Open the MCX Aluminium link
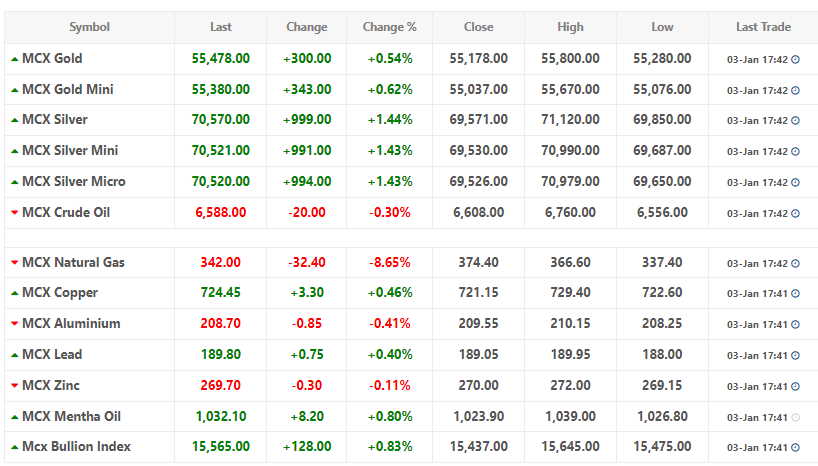Viewport: 818px width, 466px height. pyautogui.click(x=71, y=324)
